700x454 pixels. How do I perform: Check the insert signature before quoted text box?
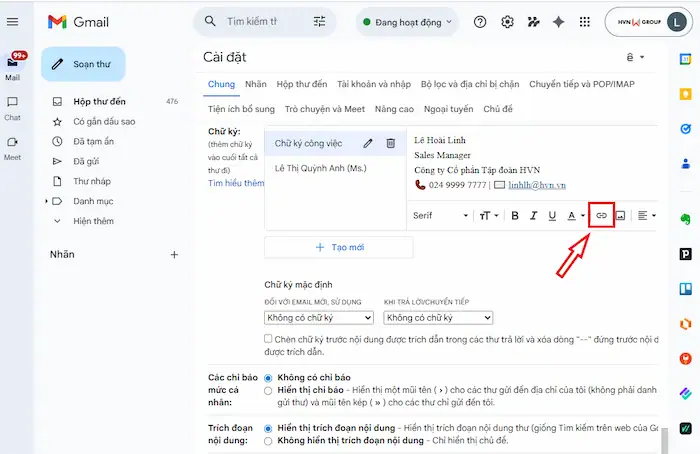coord(269,339)
